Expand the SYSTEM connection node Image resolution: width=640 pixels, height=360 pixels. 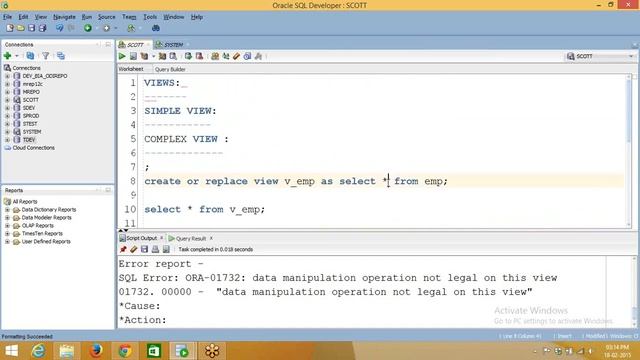pyautogui.click(x=7, y=132)
